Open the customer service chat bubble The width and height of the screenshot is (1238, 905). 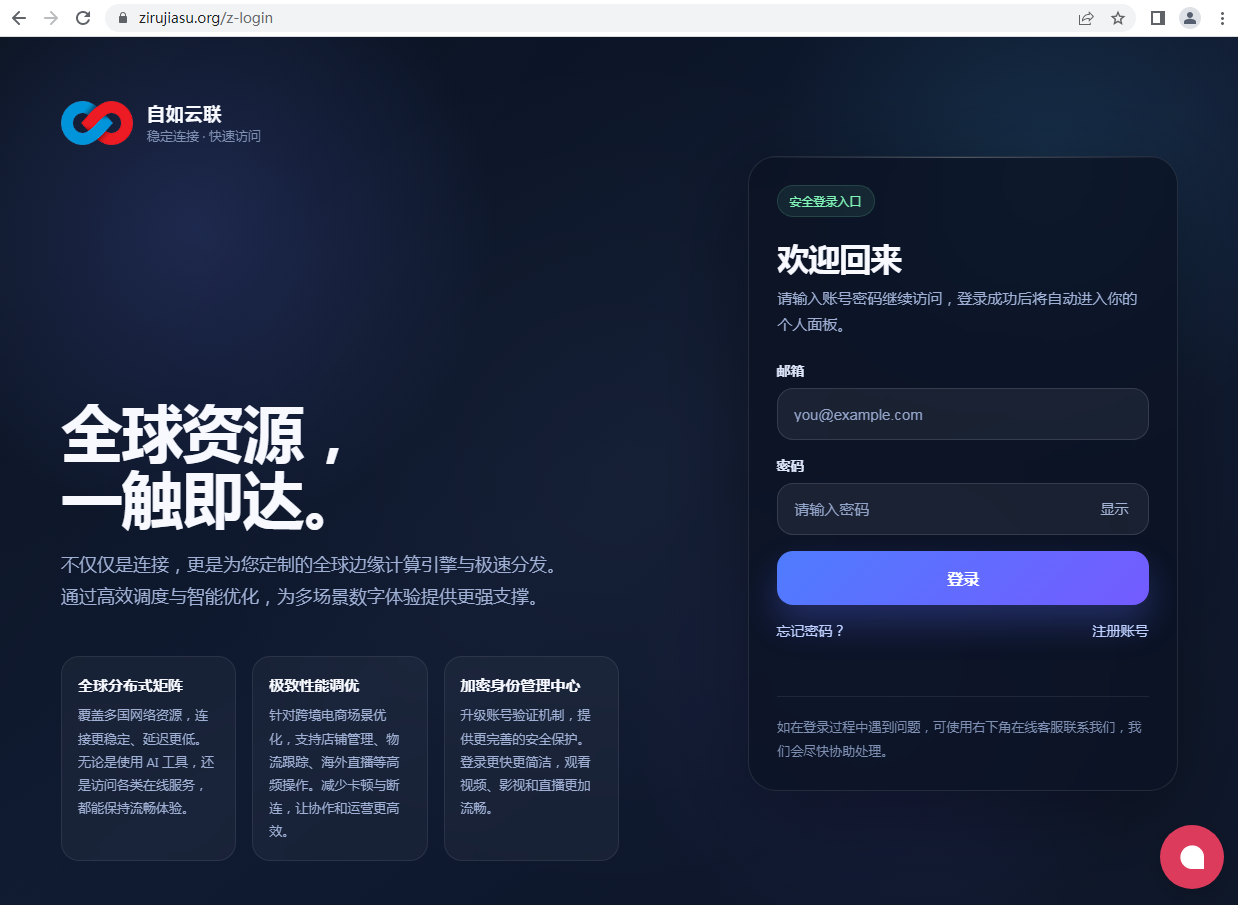[x=1191, y=857]
